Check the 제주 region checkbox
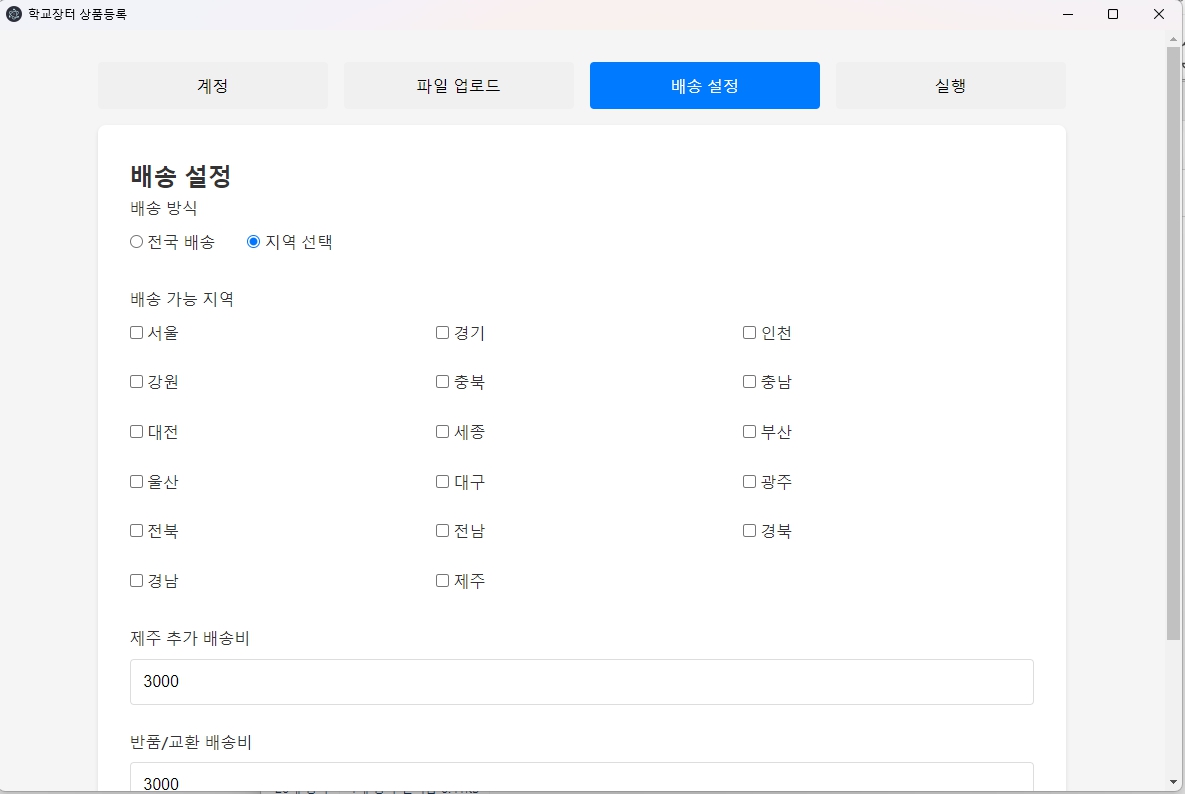The height and width of the screenshot is (794, 1185). tap(443, 581)
